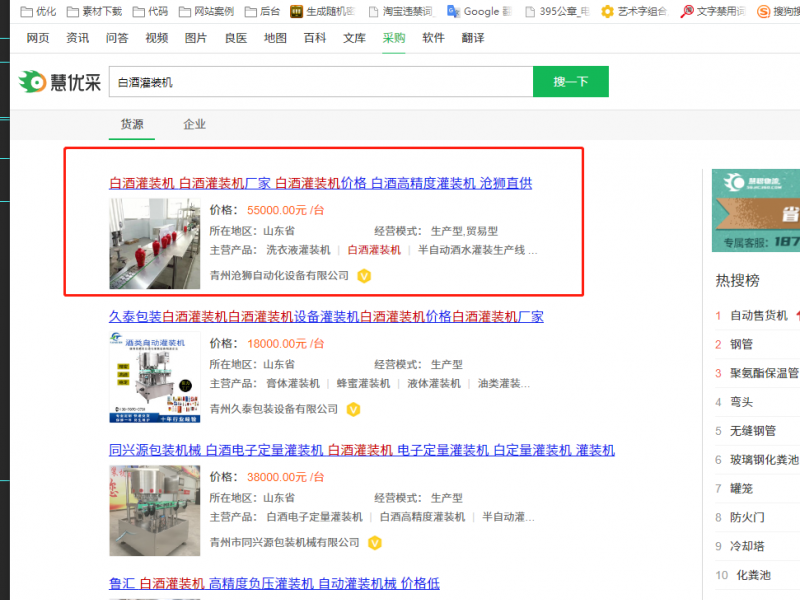Open the 淘宝违禁词 bookmark

401,11
